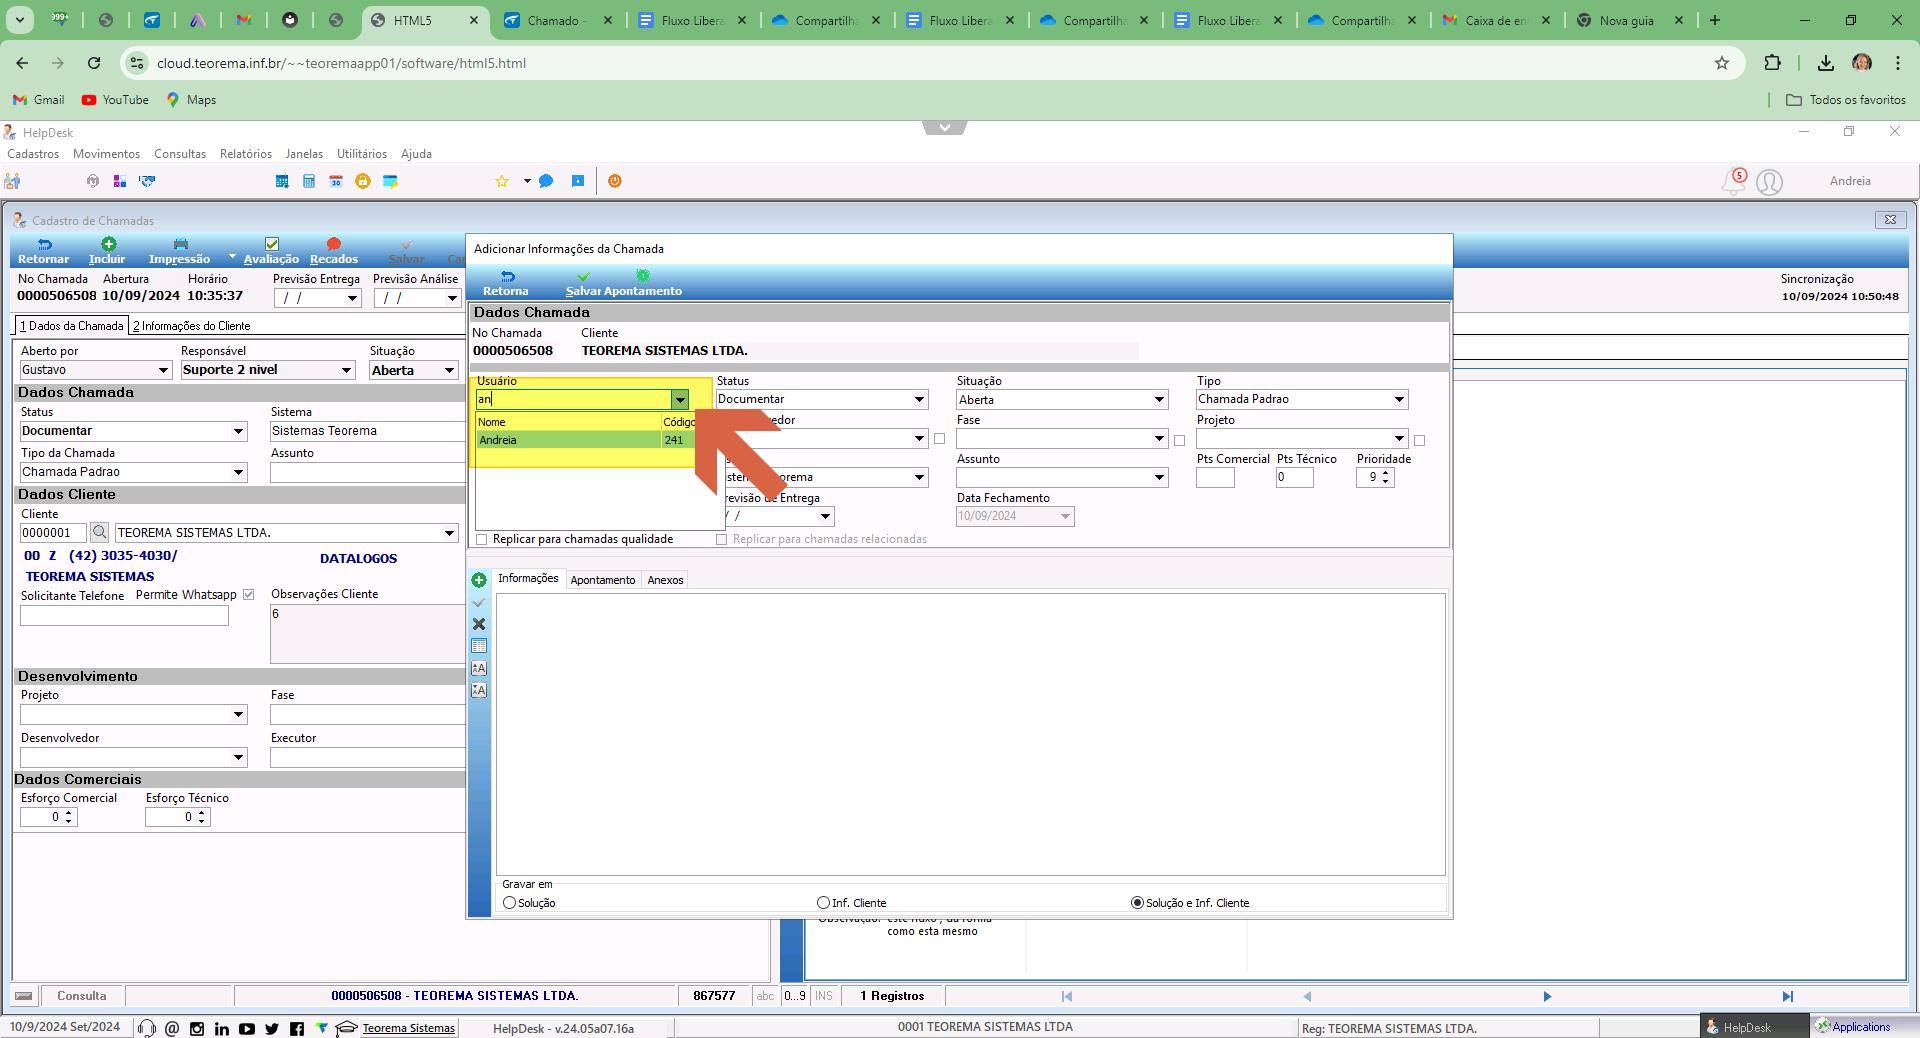
Task: Click Salvar Apontamento green check icon
Action: (x=583, y=276)
